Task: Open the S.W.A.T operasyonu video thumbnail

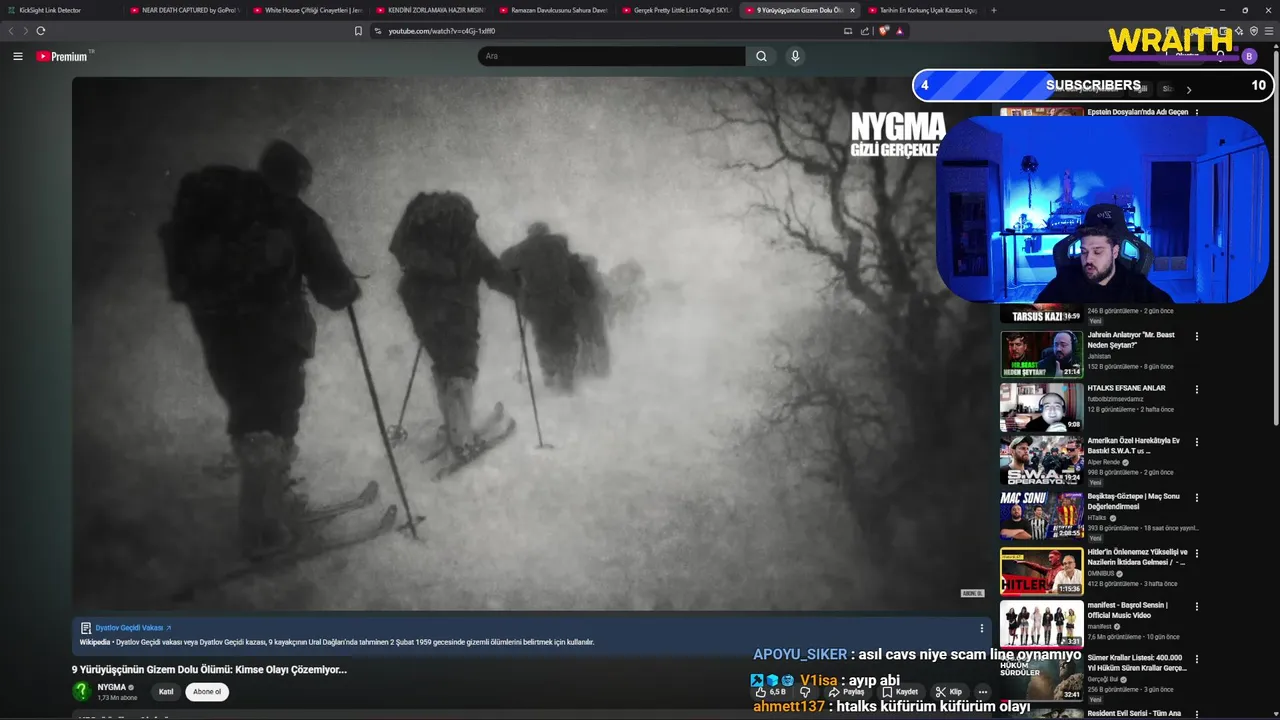Action: (x=1041, y=460)
